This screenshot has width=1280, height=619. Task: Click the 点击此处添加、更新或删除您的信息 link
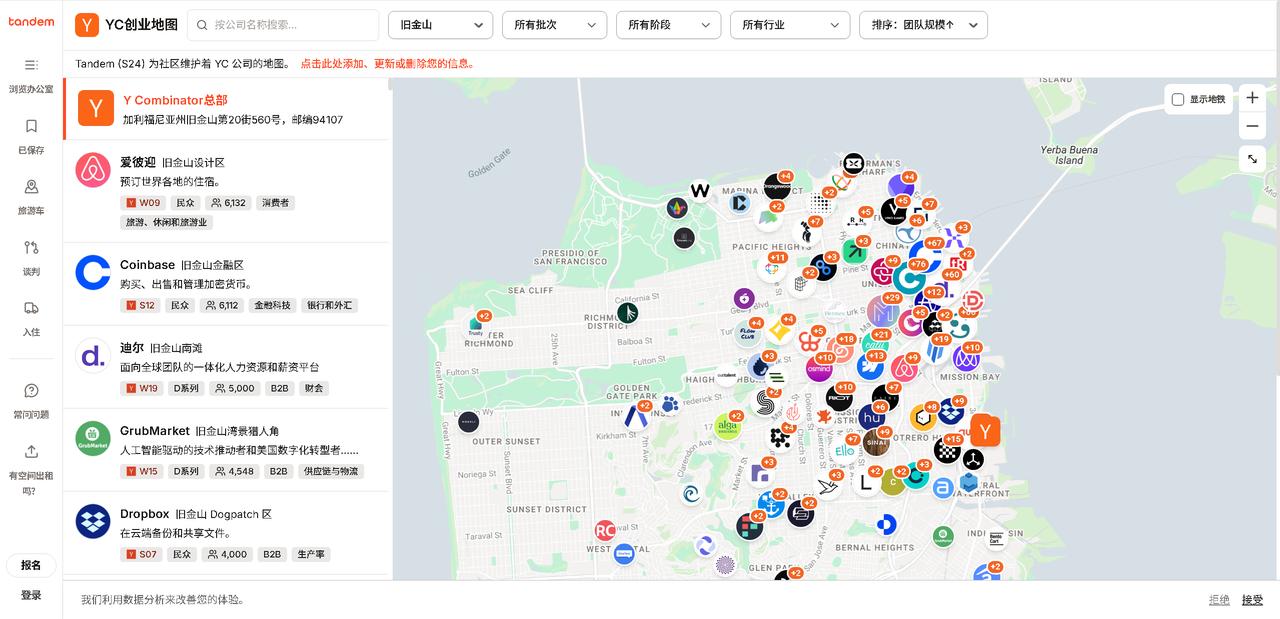[388, 64]
